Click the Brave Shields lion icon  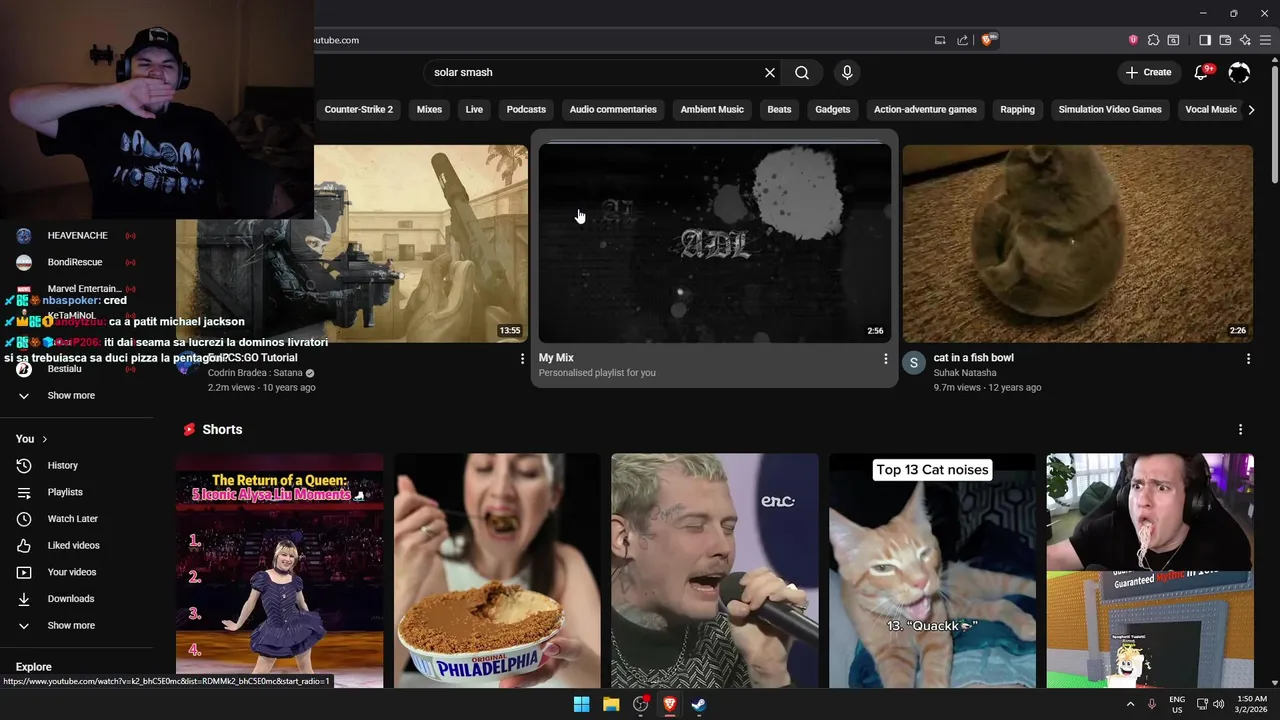click(x=988, y=40)
